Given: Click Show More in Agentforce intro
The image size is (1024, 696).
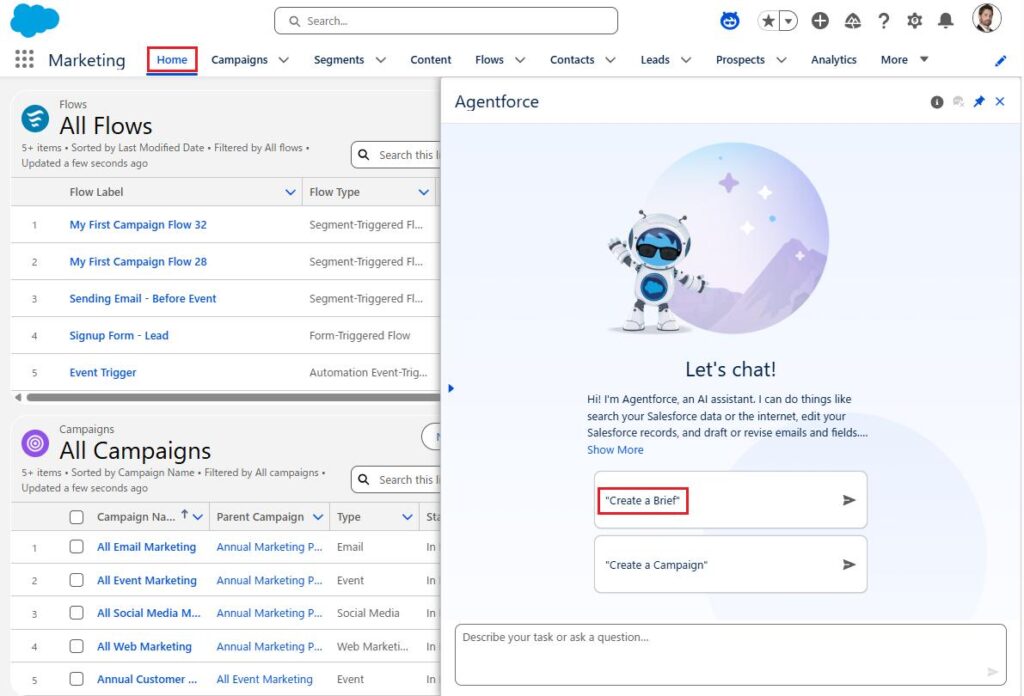Looking at the screenshot, I should point(615,450).
